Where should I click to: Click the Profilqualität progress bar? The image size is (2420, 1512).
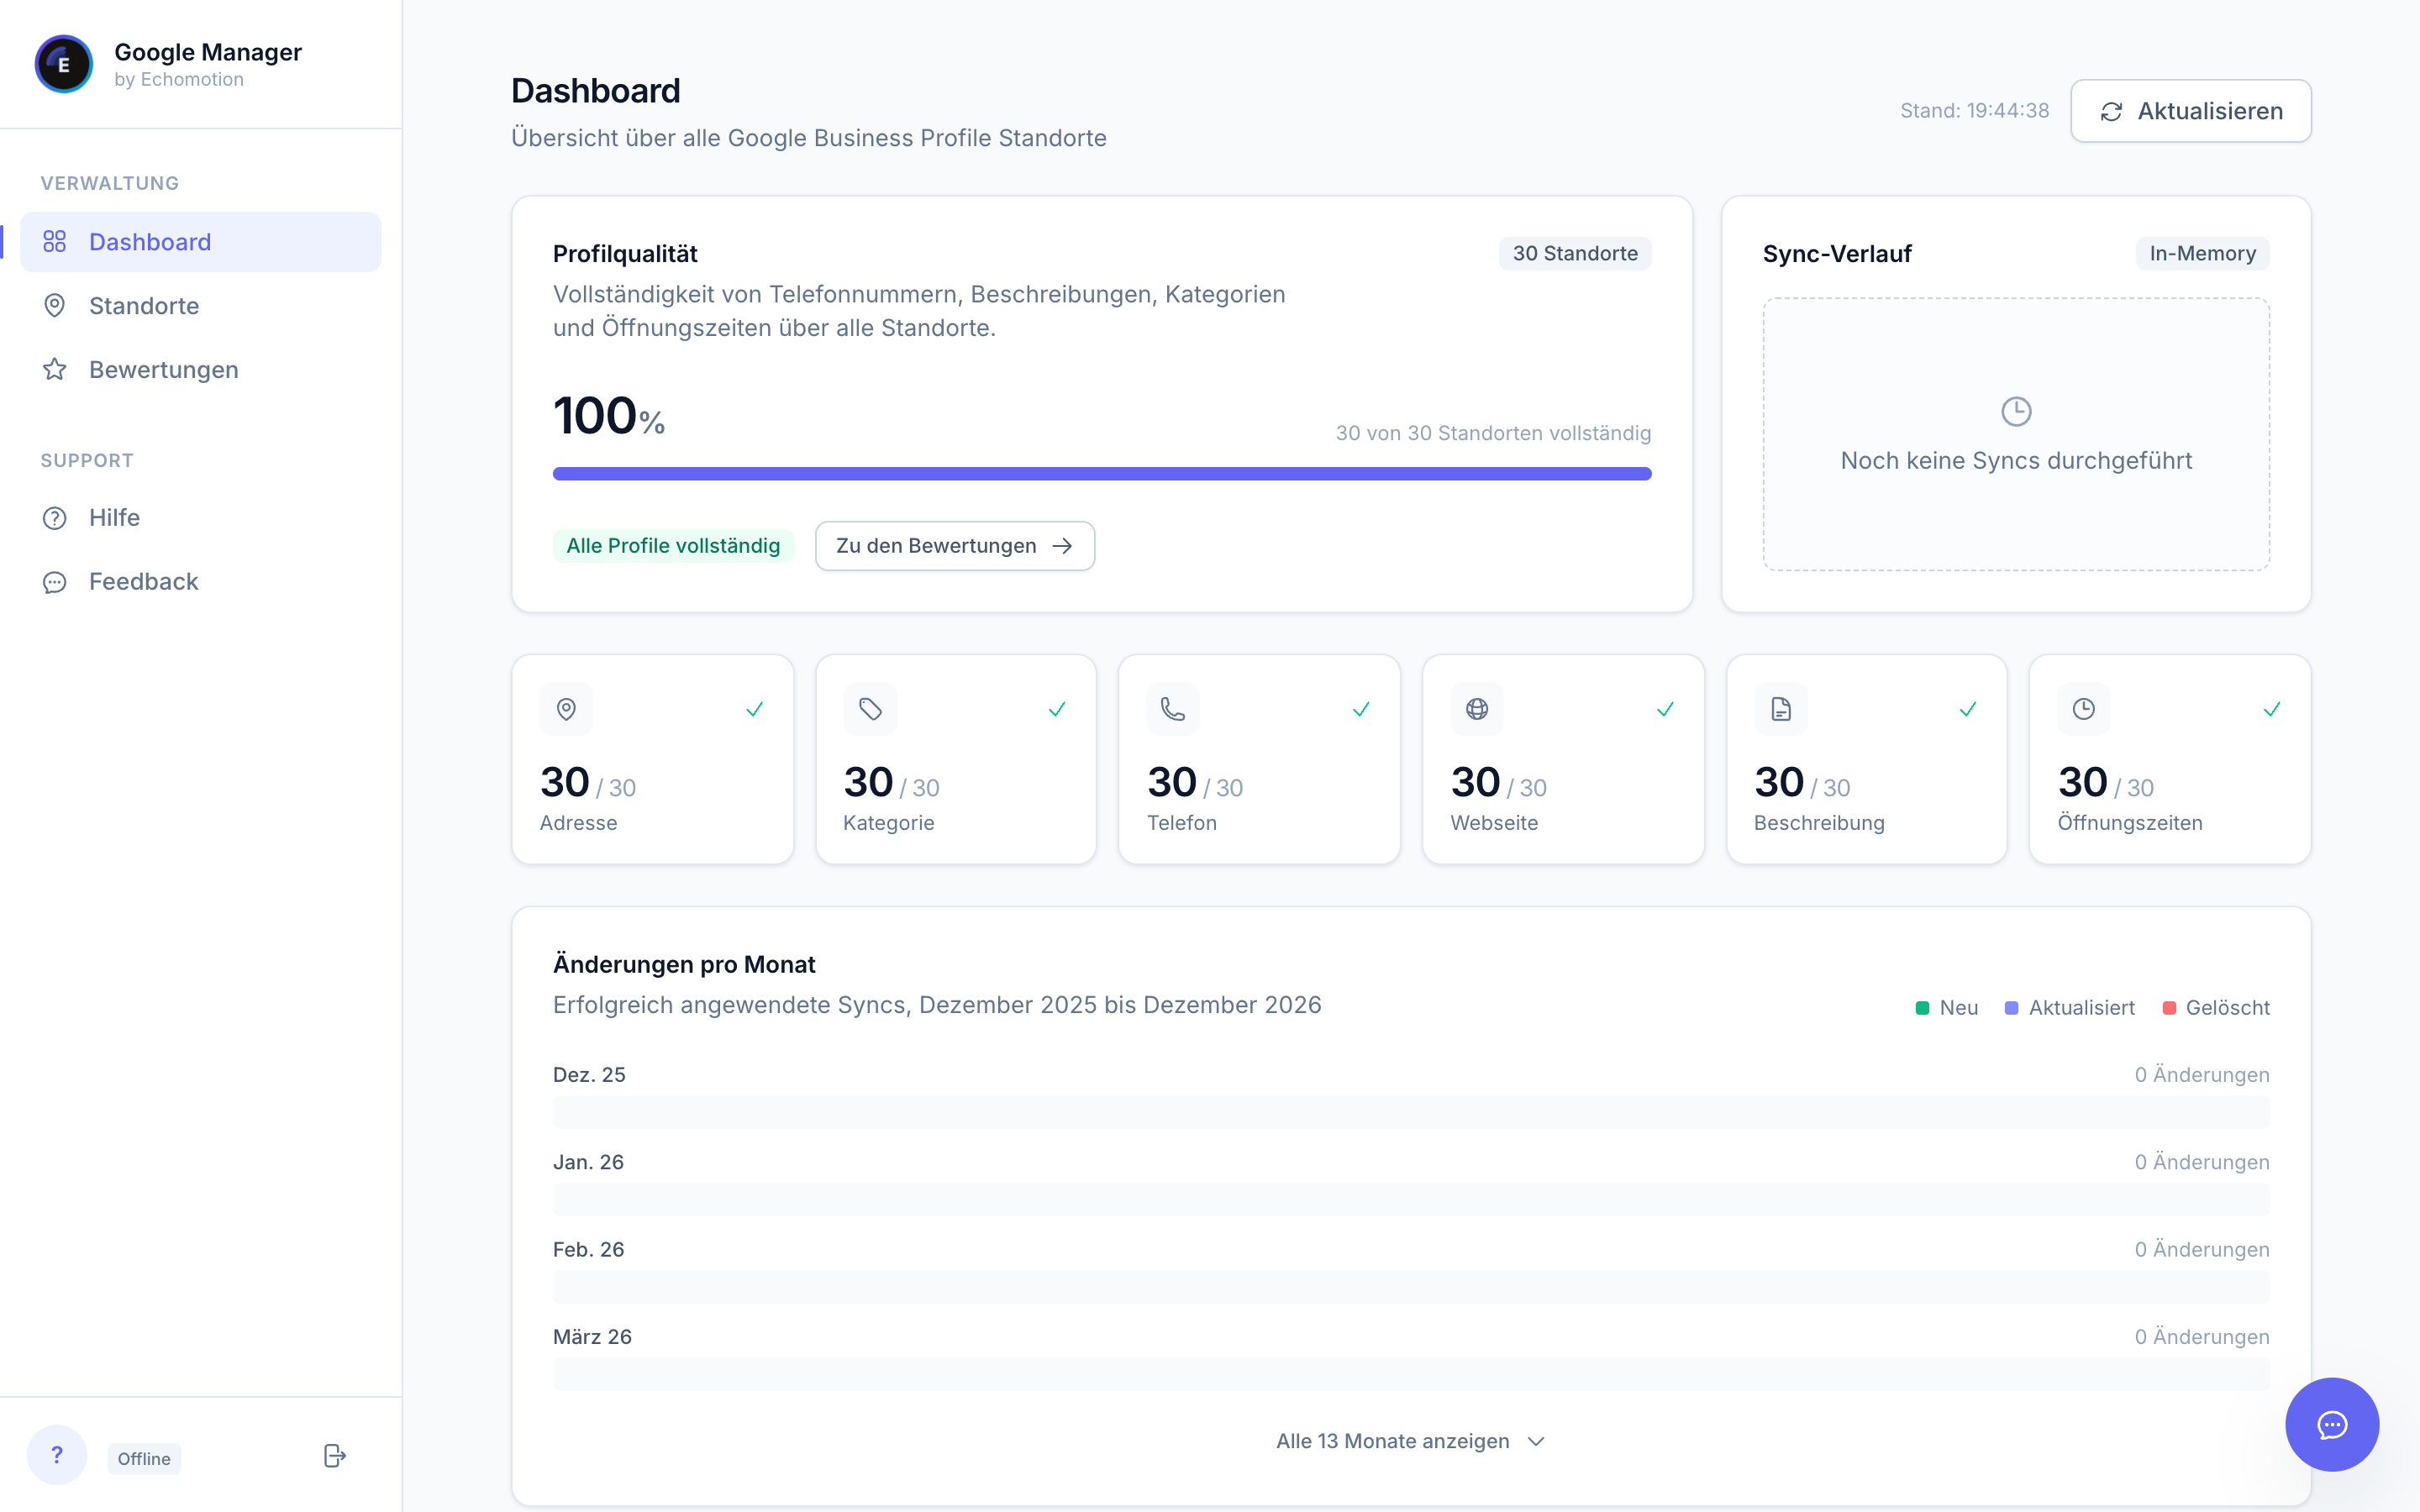1102,474
